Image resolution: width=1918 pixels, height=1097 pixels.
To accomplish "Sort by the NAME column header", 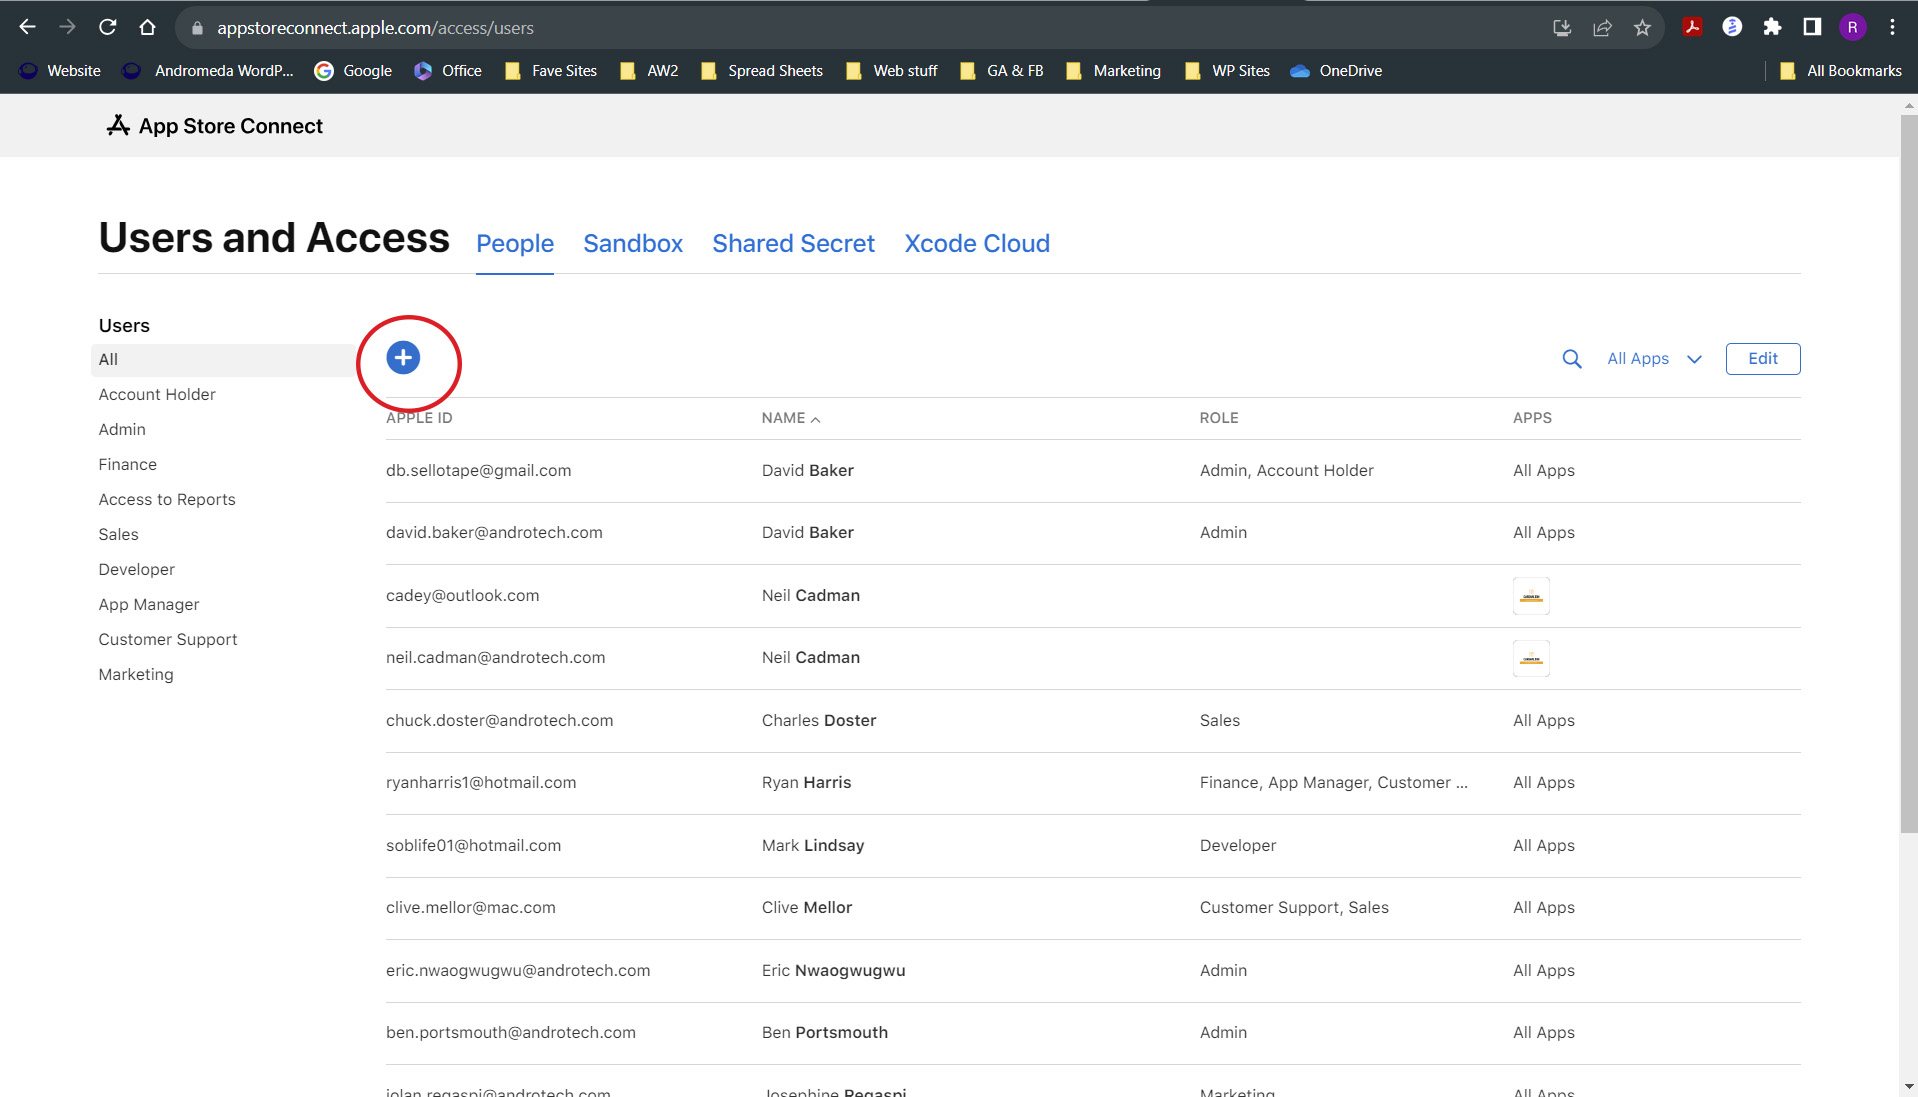I will pyautogui.click(x=790, y=418).
